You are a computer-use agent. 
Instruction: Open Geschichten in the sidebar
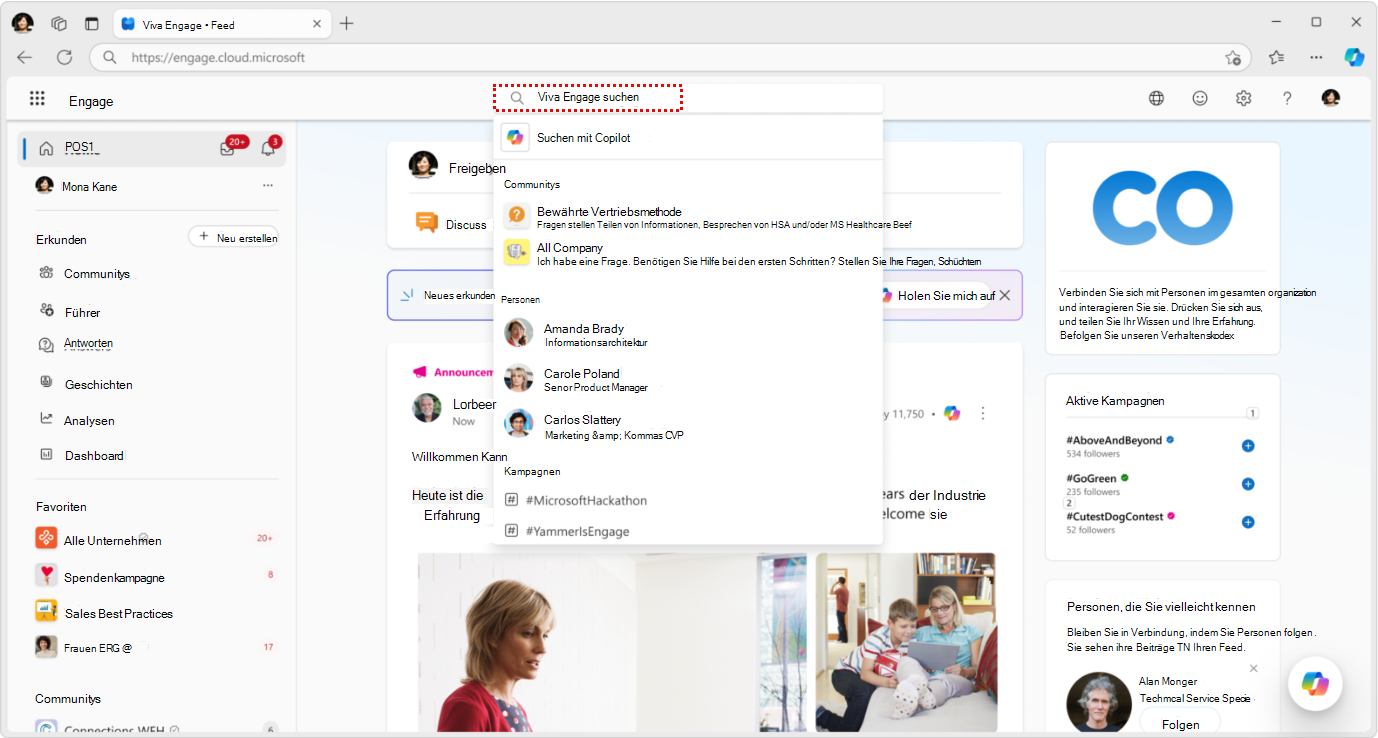tap(98, 385)
